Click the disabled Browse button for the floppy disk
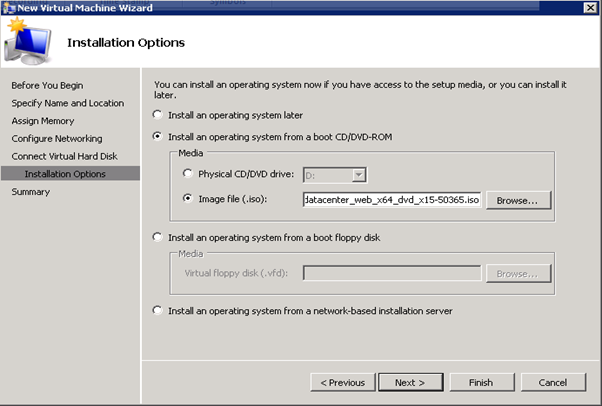 (518, 273)
